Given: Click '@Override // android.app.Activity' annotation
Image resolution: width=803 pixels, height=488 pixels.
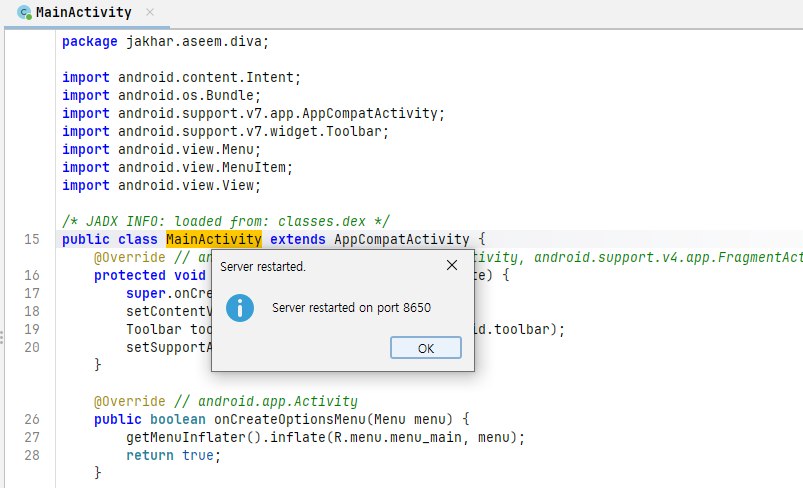Looking at the screenshot, I should (x=225, y=401).
